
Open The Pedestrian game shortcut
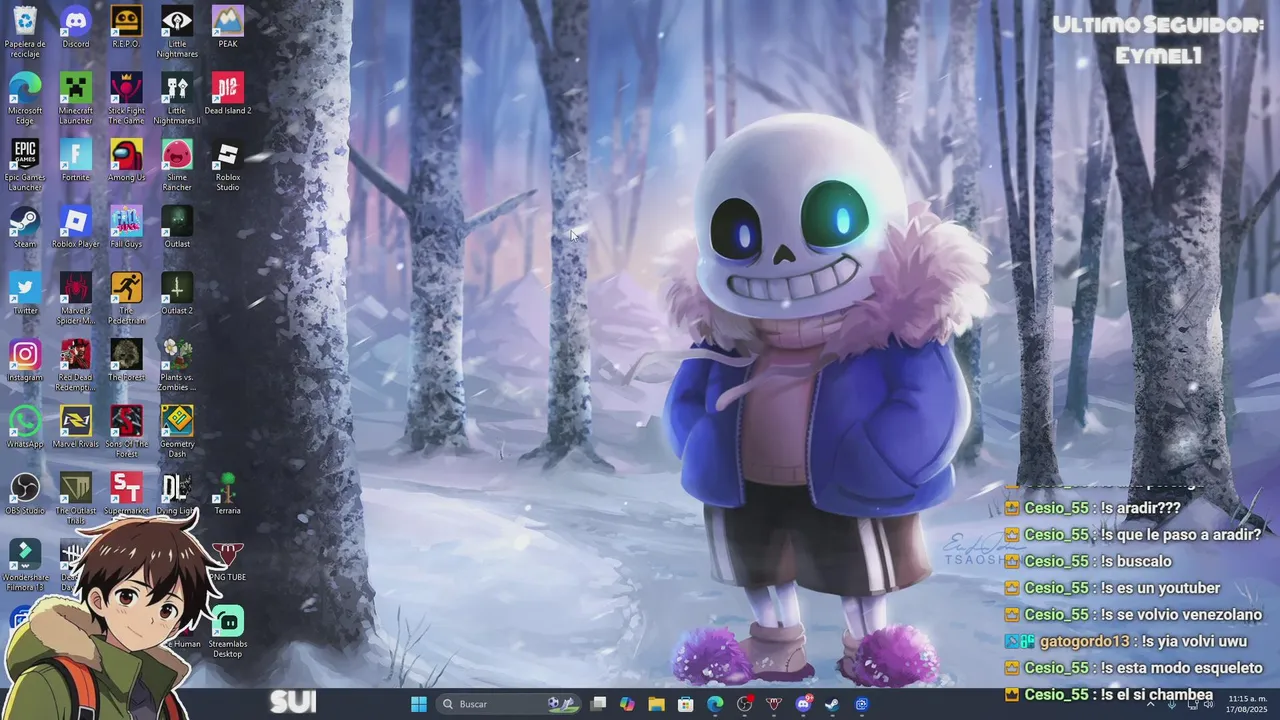tap(126, 298)
